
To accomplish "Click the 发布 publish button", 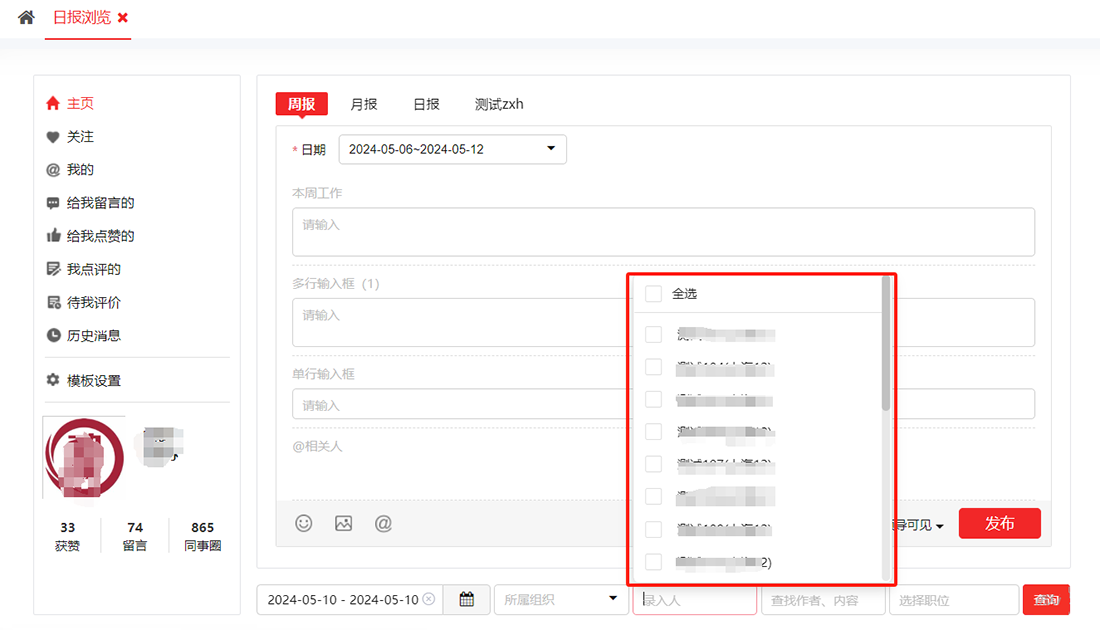I will click(x=999, y=523).
